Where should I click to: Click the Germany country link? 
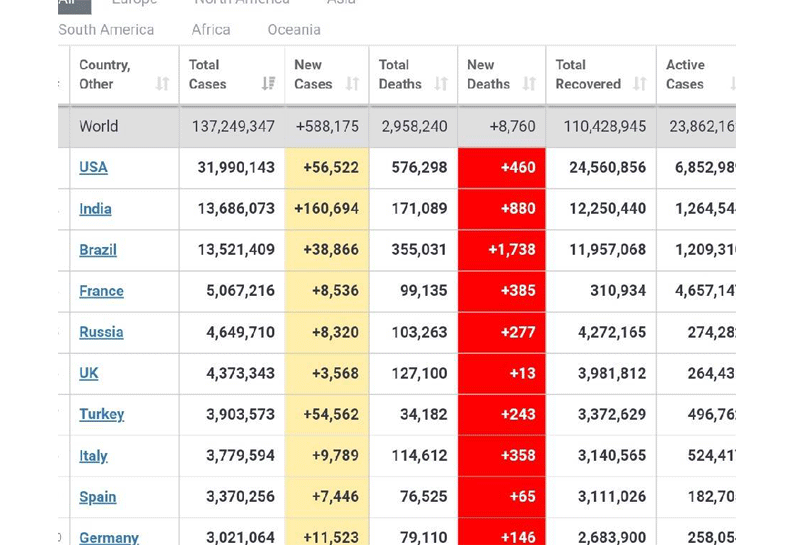109,537
